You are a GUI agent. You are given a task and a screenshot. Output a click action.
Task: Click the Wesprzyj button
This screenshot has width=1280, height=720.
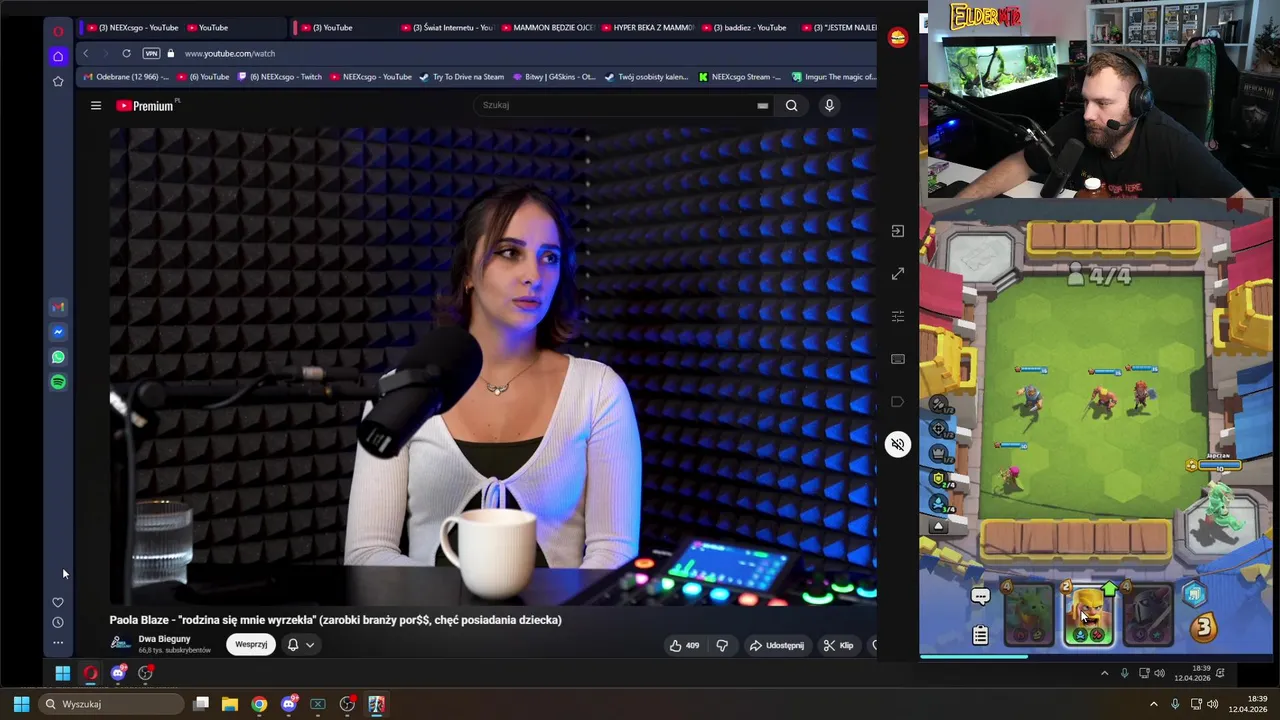tap(251, 645)
